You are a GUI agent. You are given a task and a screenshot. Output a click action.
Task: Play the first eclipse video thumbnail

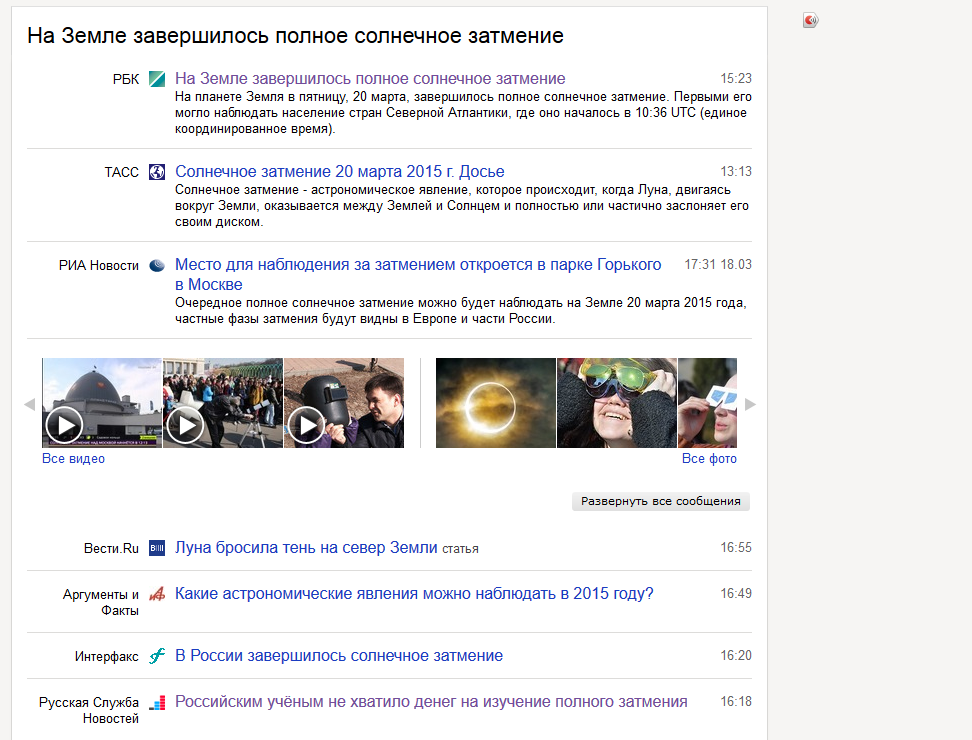(64, 425)
